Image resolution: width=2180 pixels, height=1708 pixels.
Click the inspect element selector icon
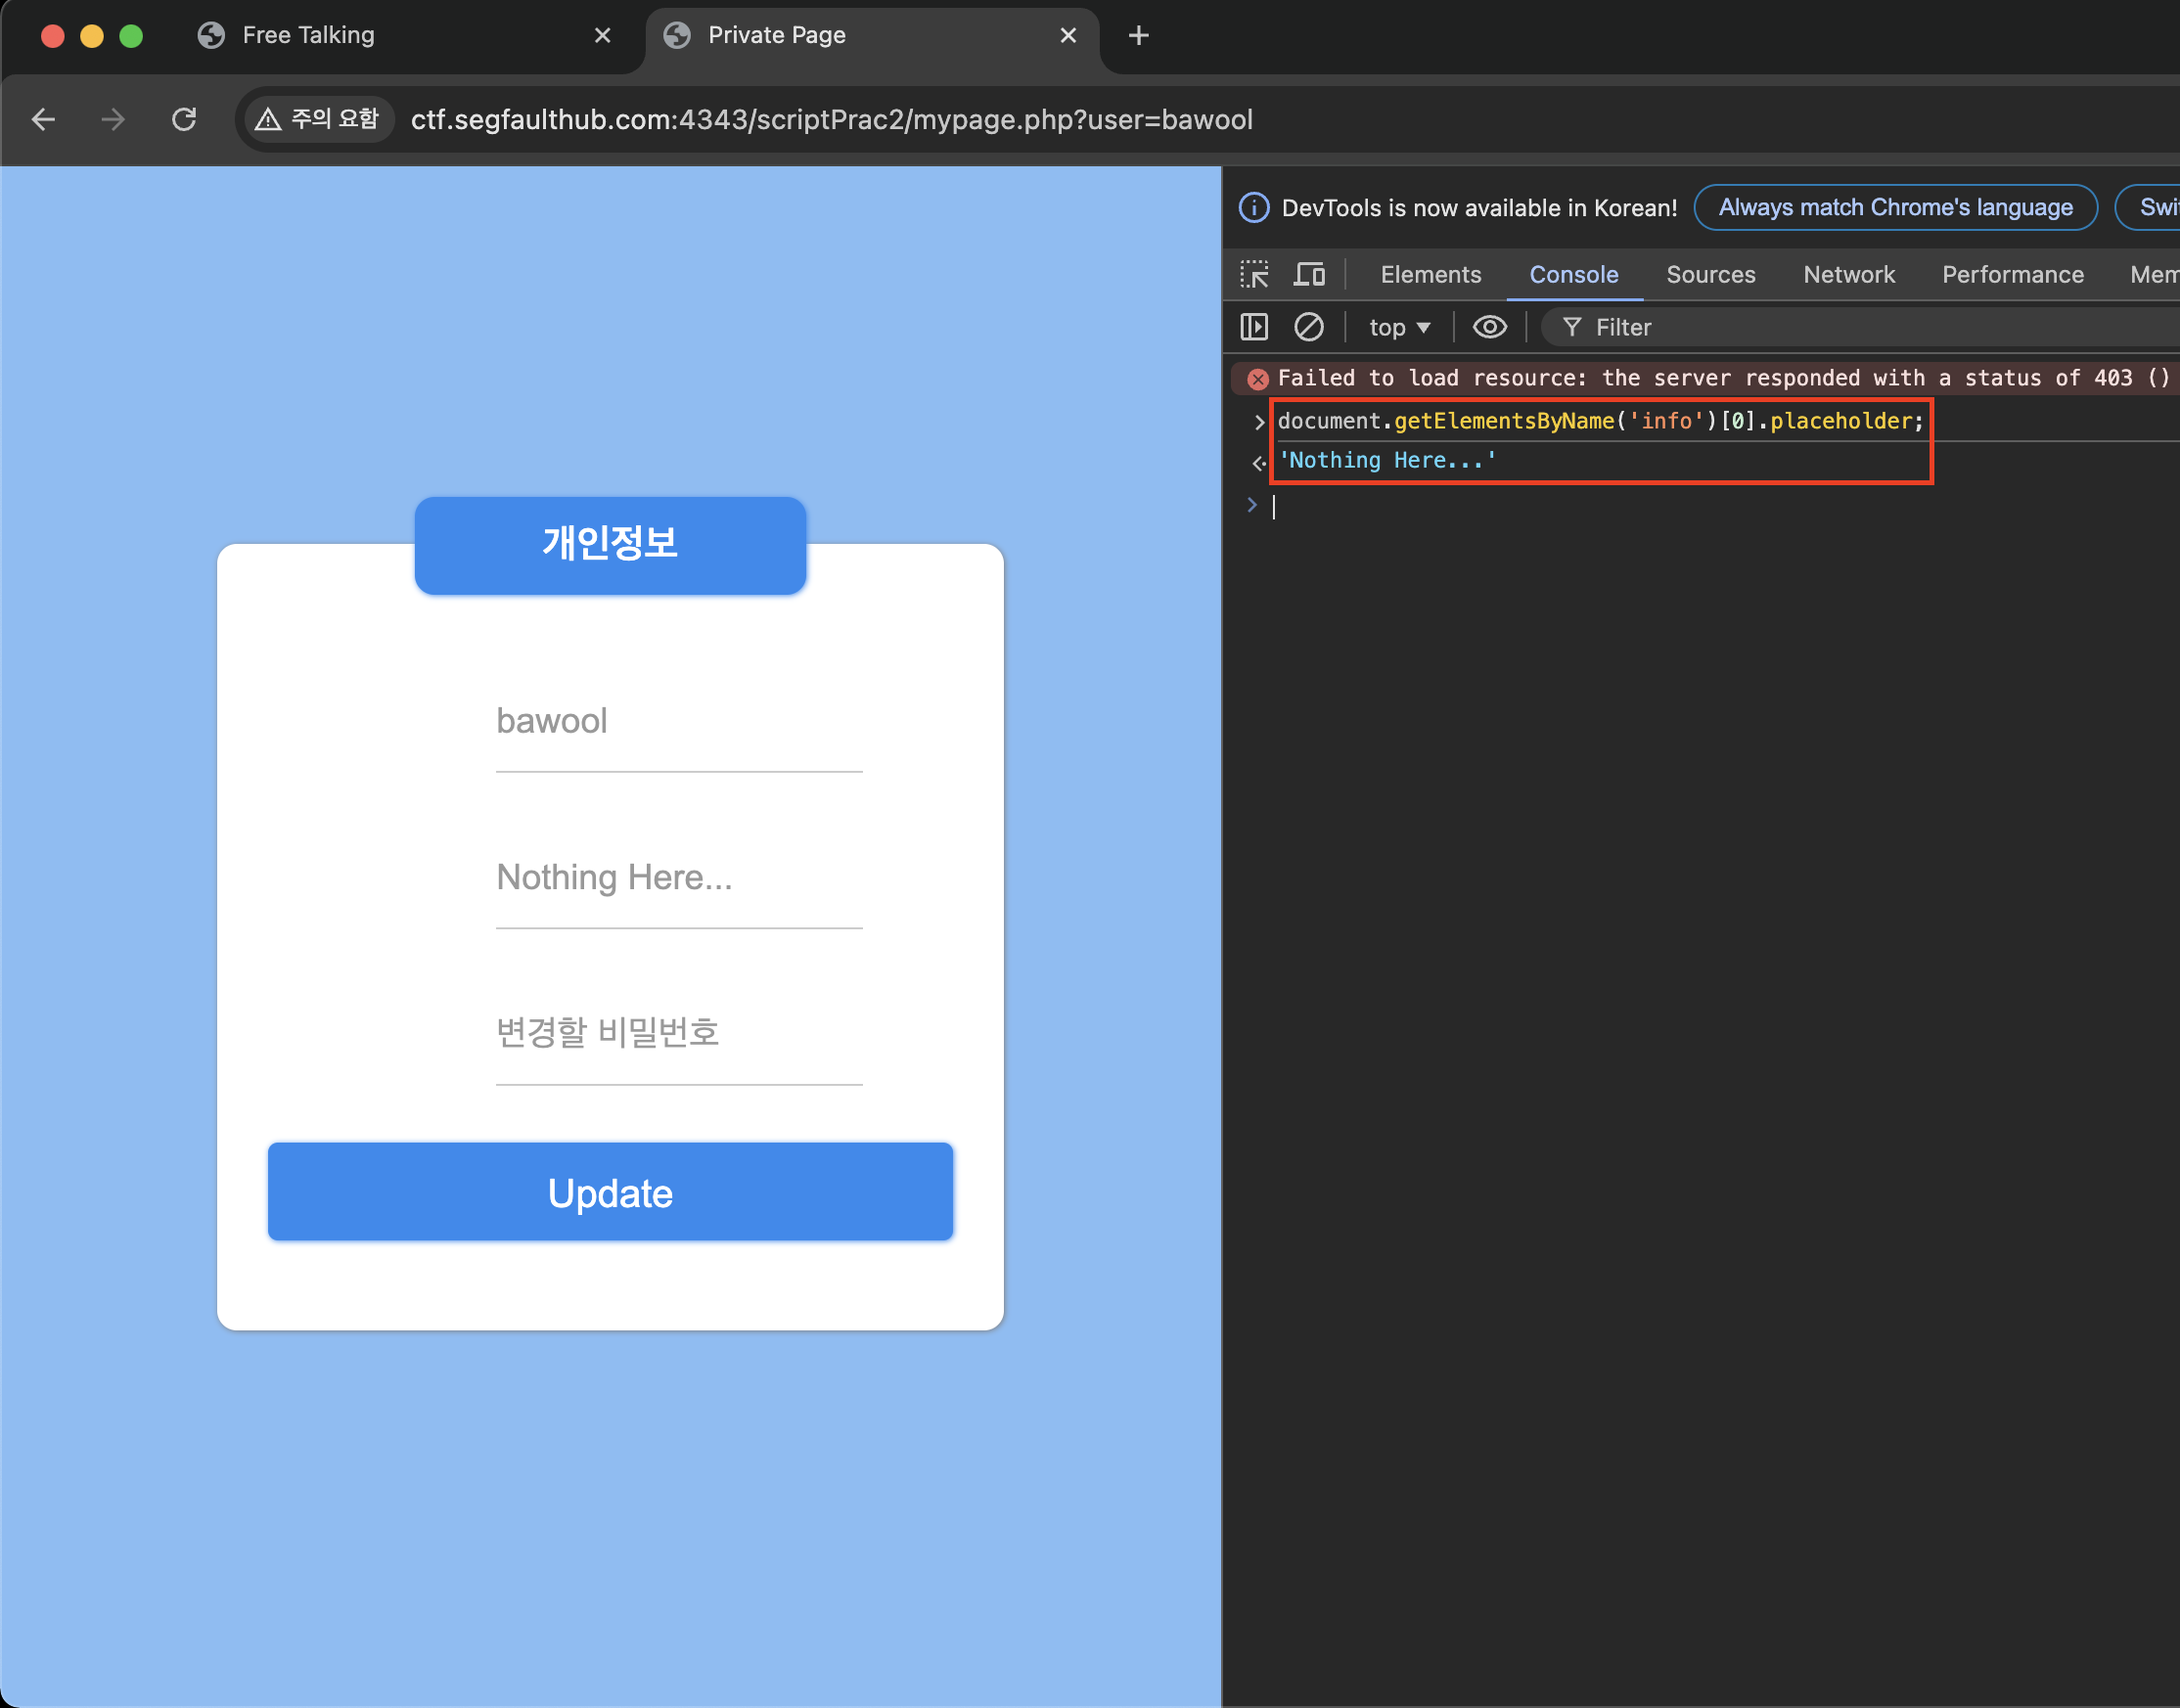pos(1254,274)
